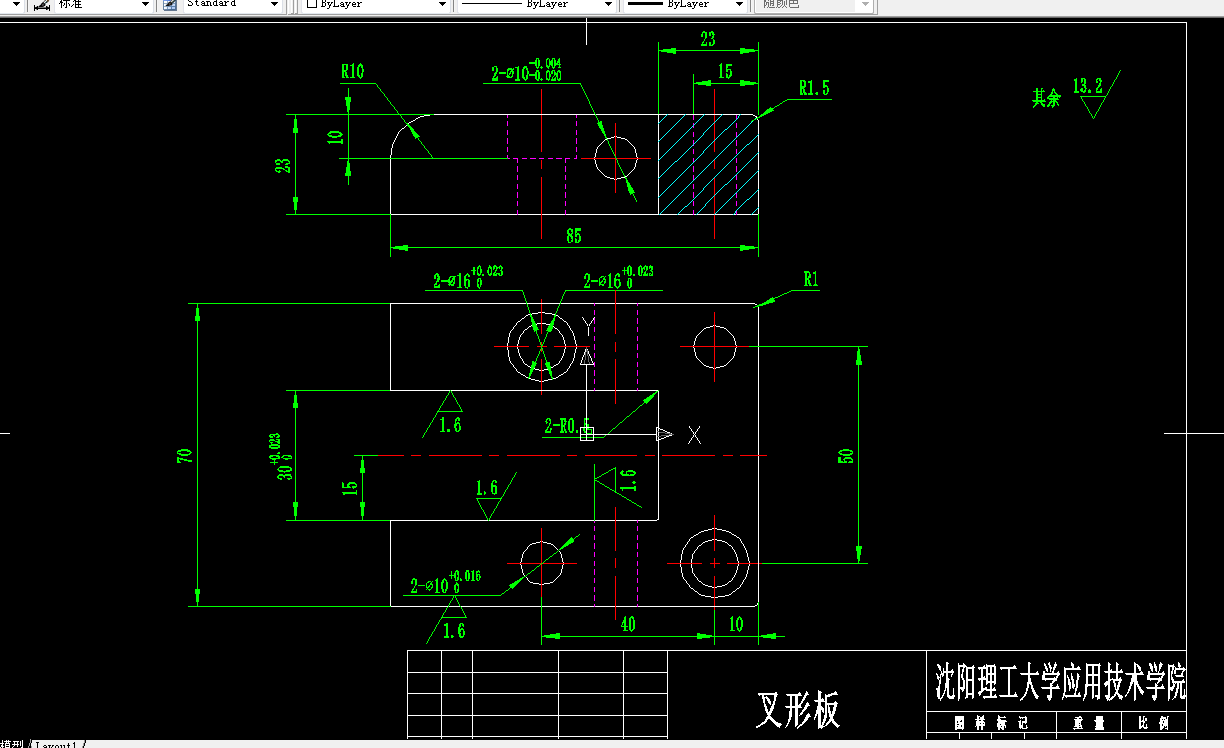
Task: Open the 标准 text style dropdown
Action: tap(145, 5)
